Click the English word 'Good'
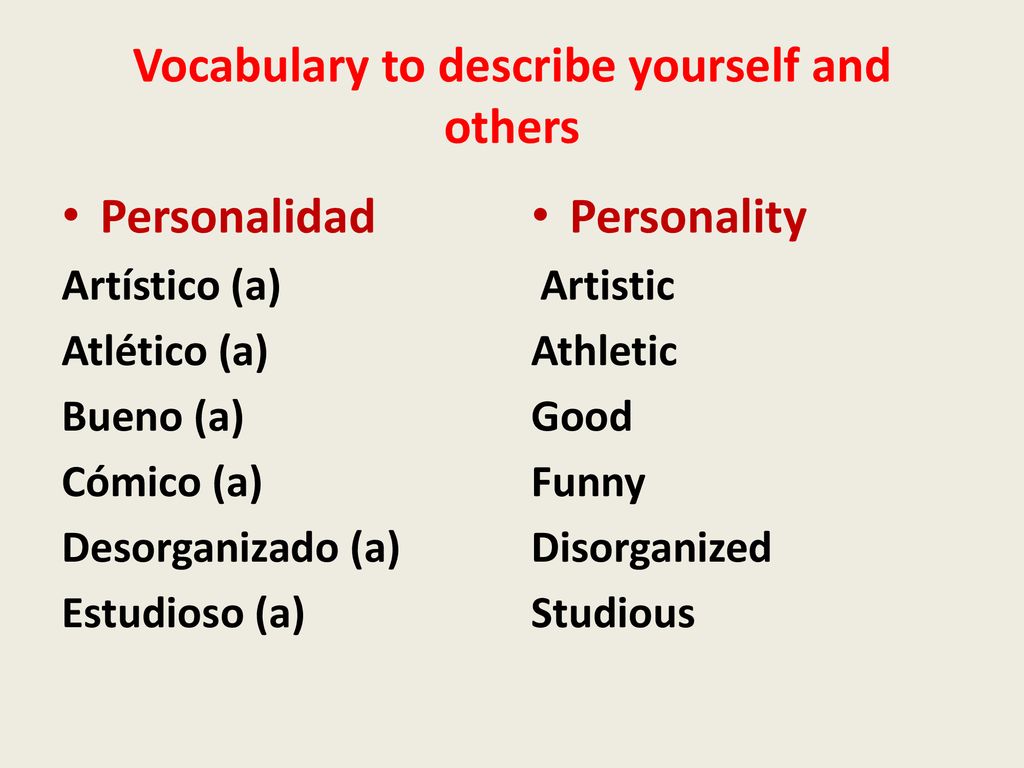Image resolution: width=1024 pixels, height=768 pixels. point(582,416)
